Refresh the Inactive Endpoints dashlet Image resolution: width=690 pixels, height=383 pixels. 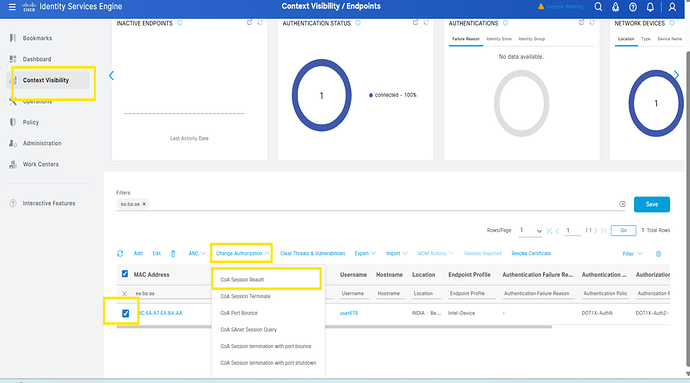[x=260, y=22]
